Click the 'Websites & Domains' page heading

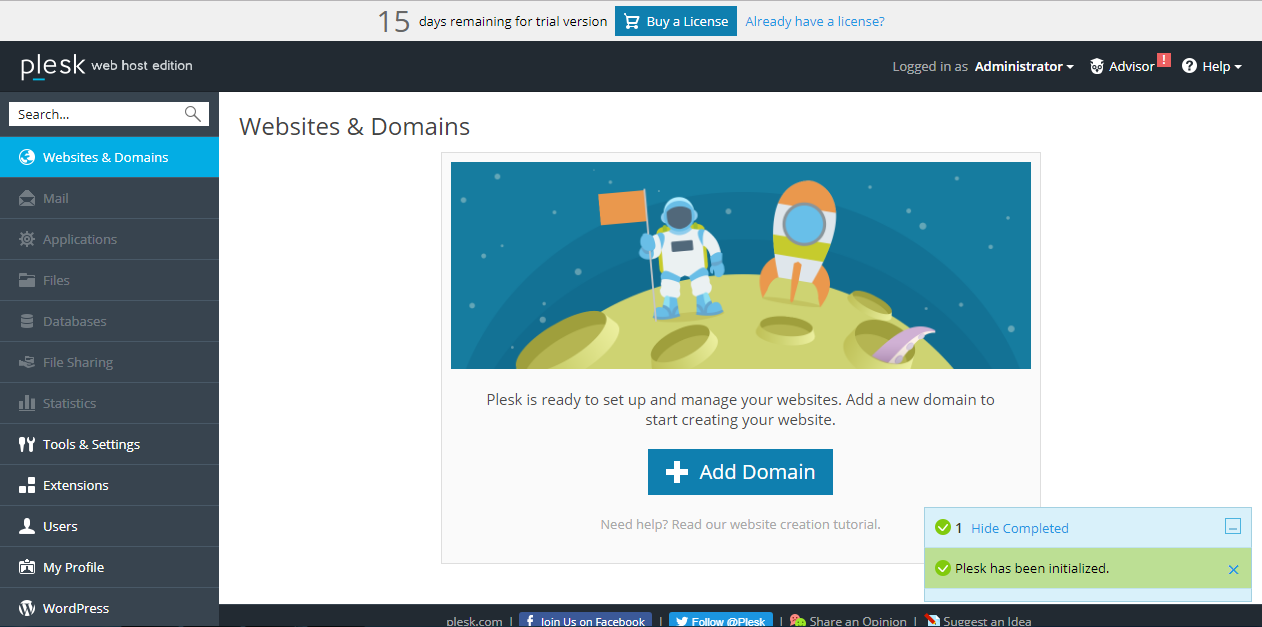coord(354,127)
